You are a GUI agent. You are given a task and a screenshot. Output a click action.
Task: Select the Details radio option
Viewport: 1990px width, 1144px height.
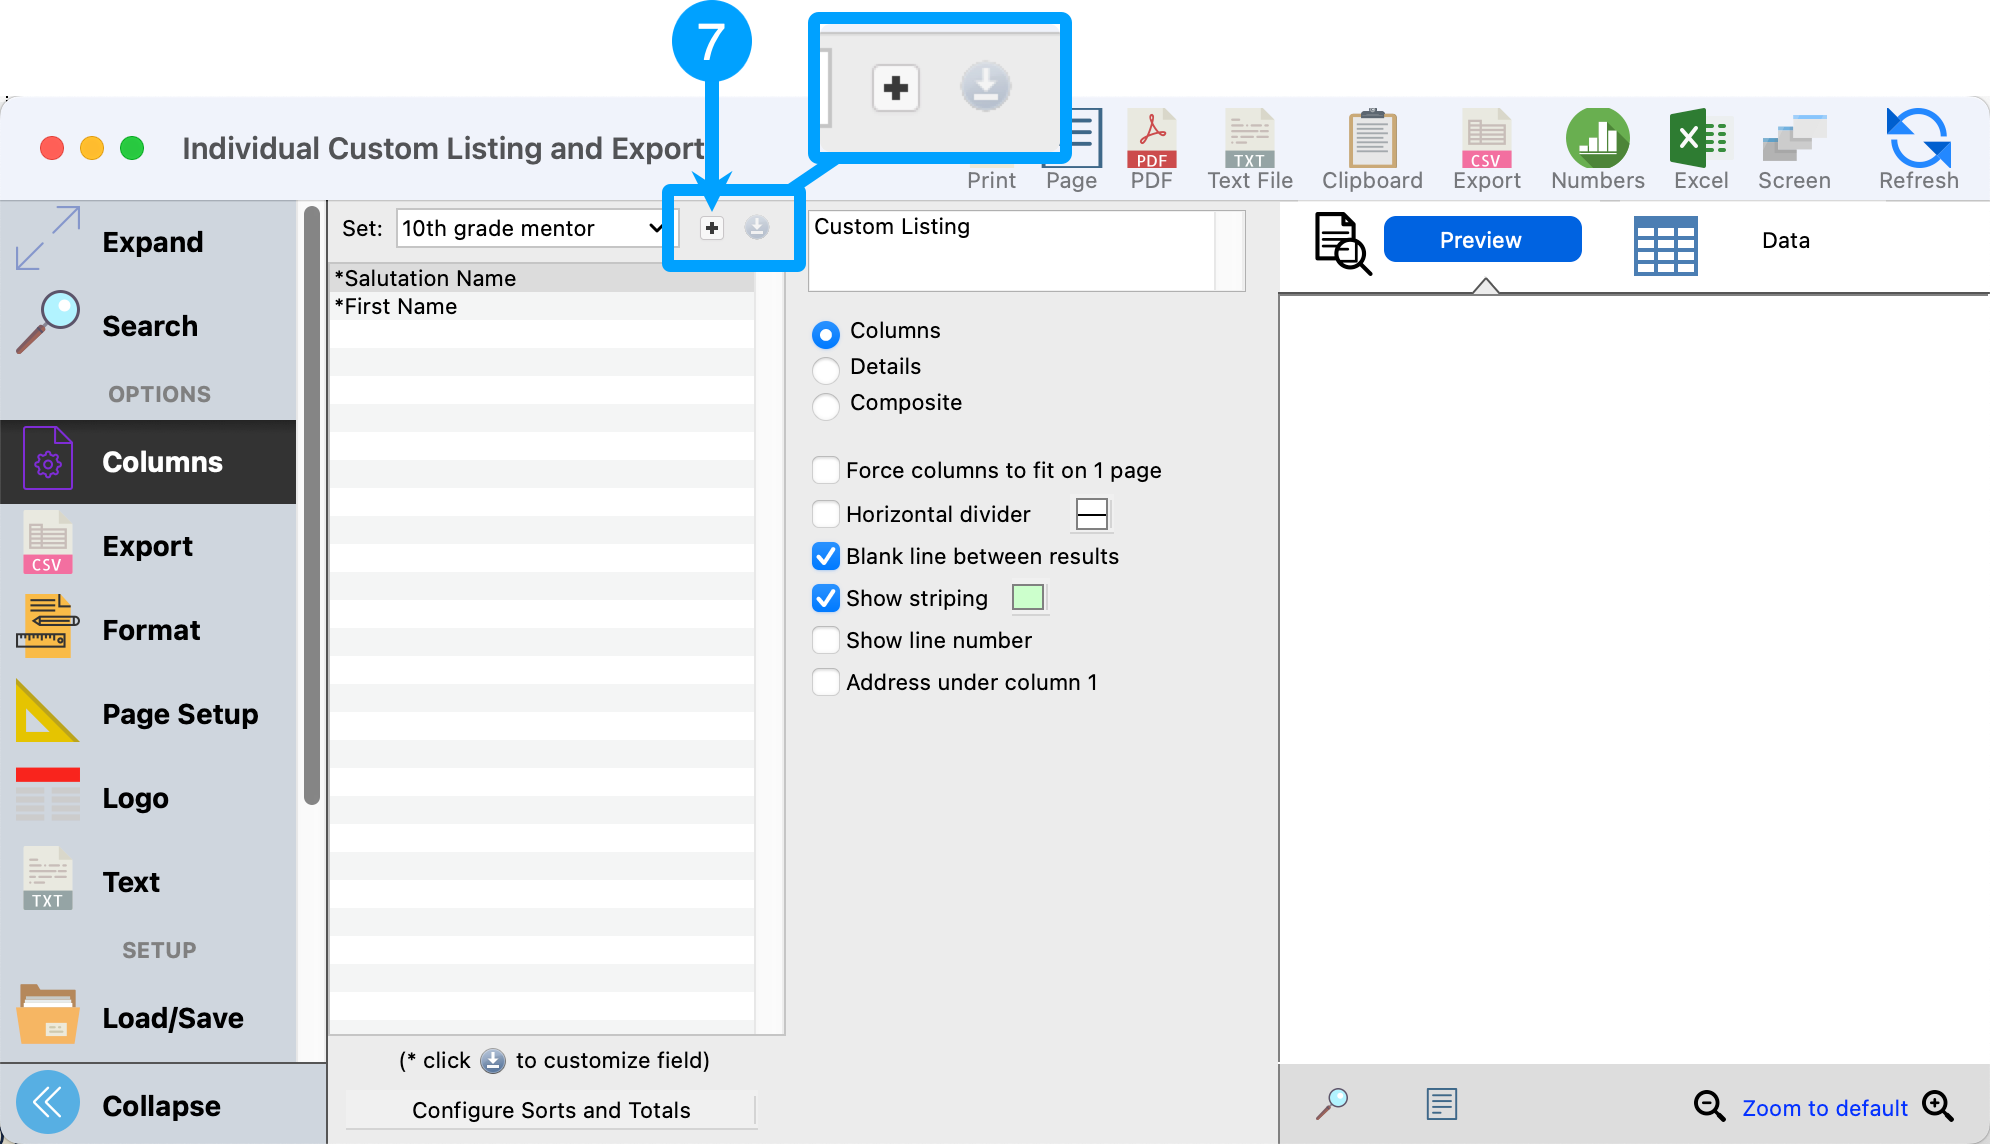[826, 369]
